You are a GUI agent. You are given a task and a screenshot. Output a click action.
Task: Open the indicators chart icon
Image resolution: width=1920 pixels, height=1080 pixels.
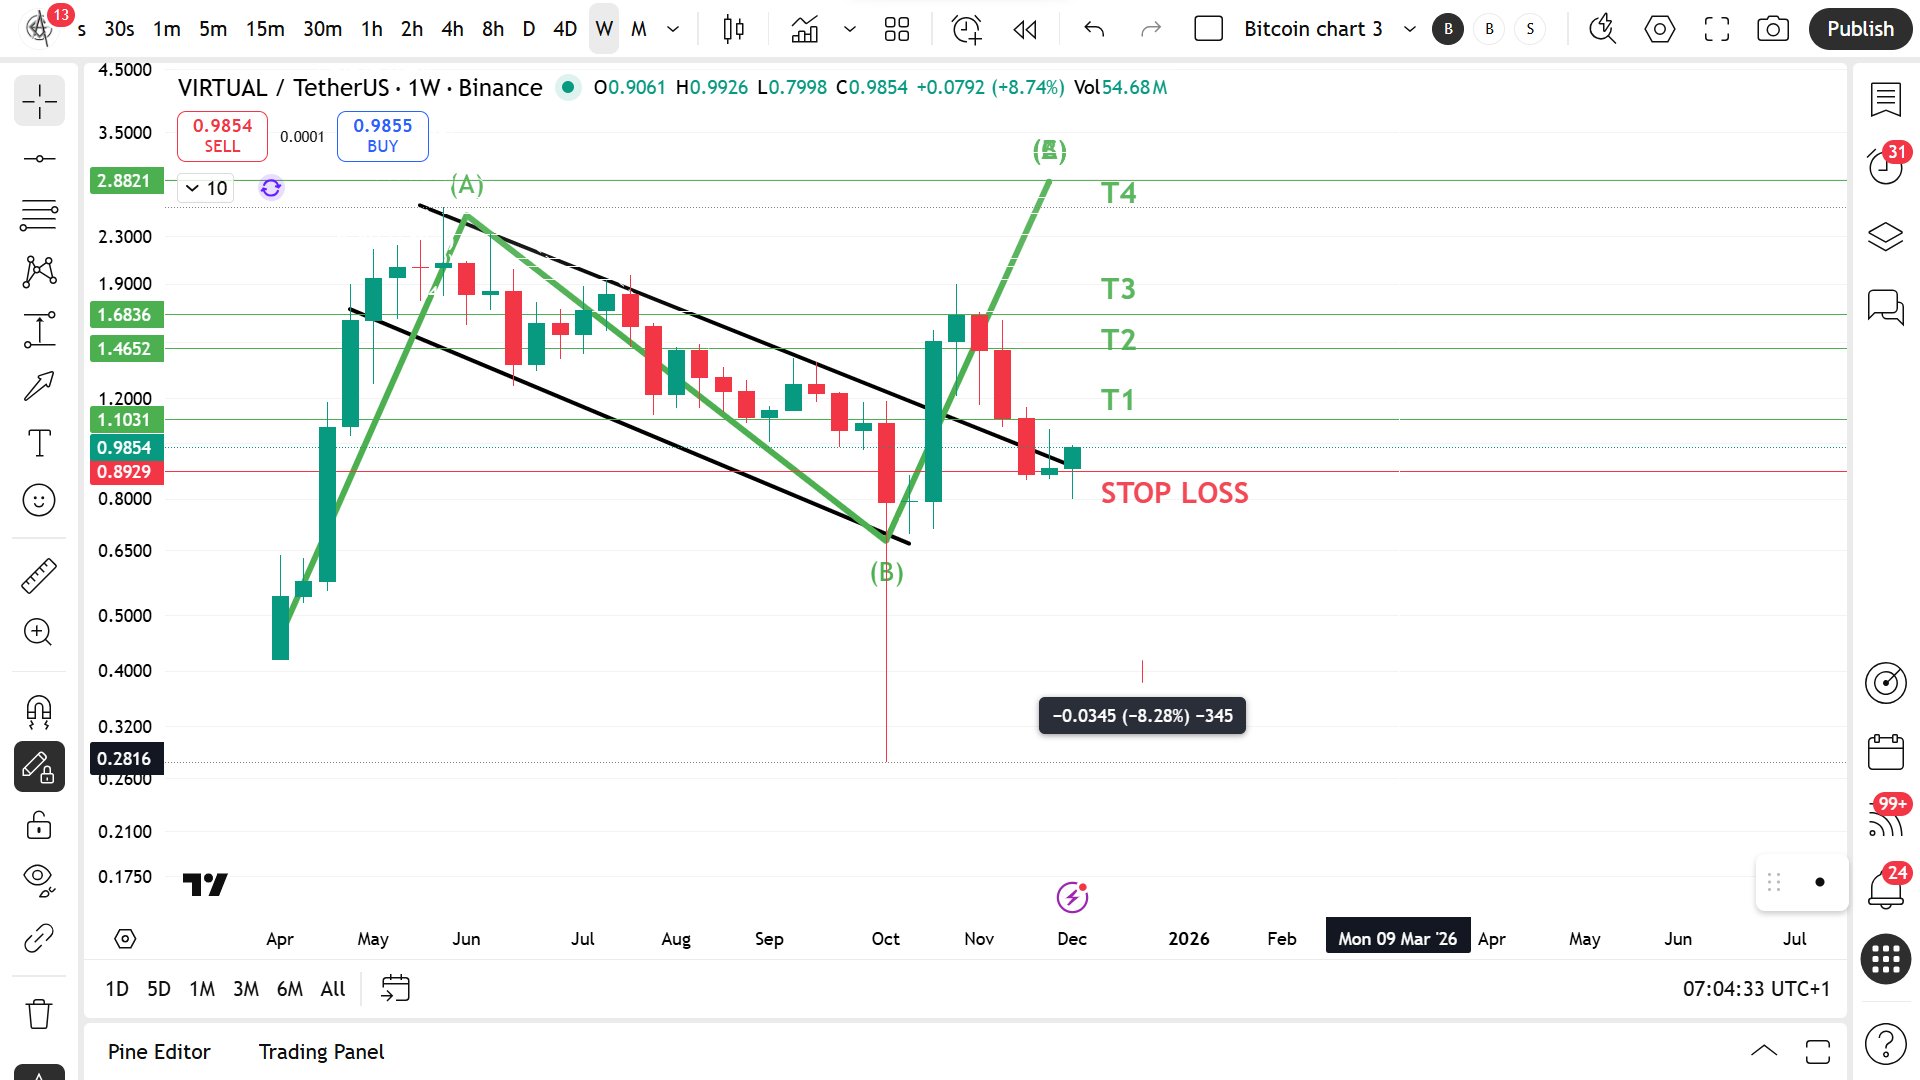[x=804, y=29]
